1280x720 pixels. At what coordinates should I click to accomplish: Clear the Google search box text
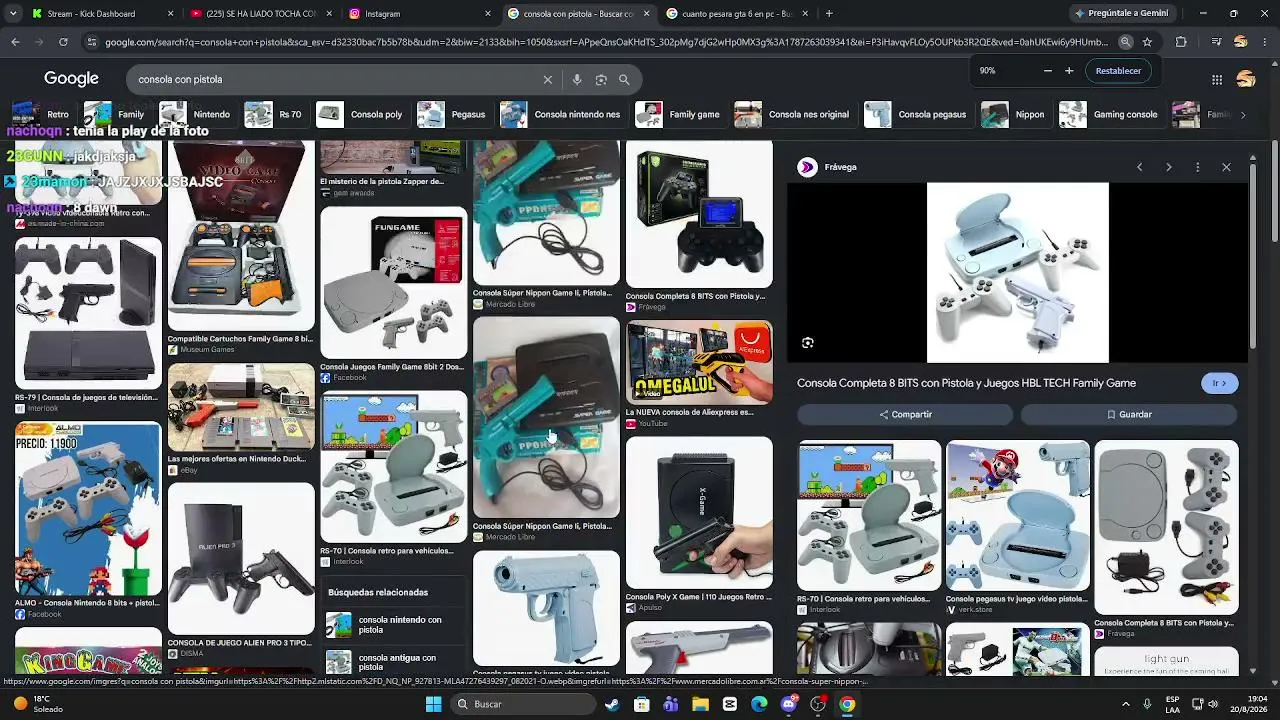click(x=548, y=80)
